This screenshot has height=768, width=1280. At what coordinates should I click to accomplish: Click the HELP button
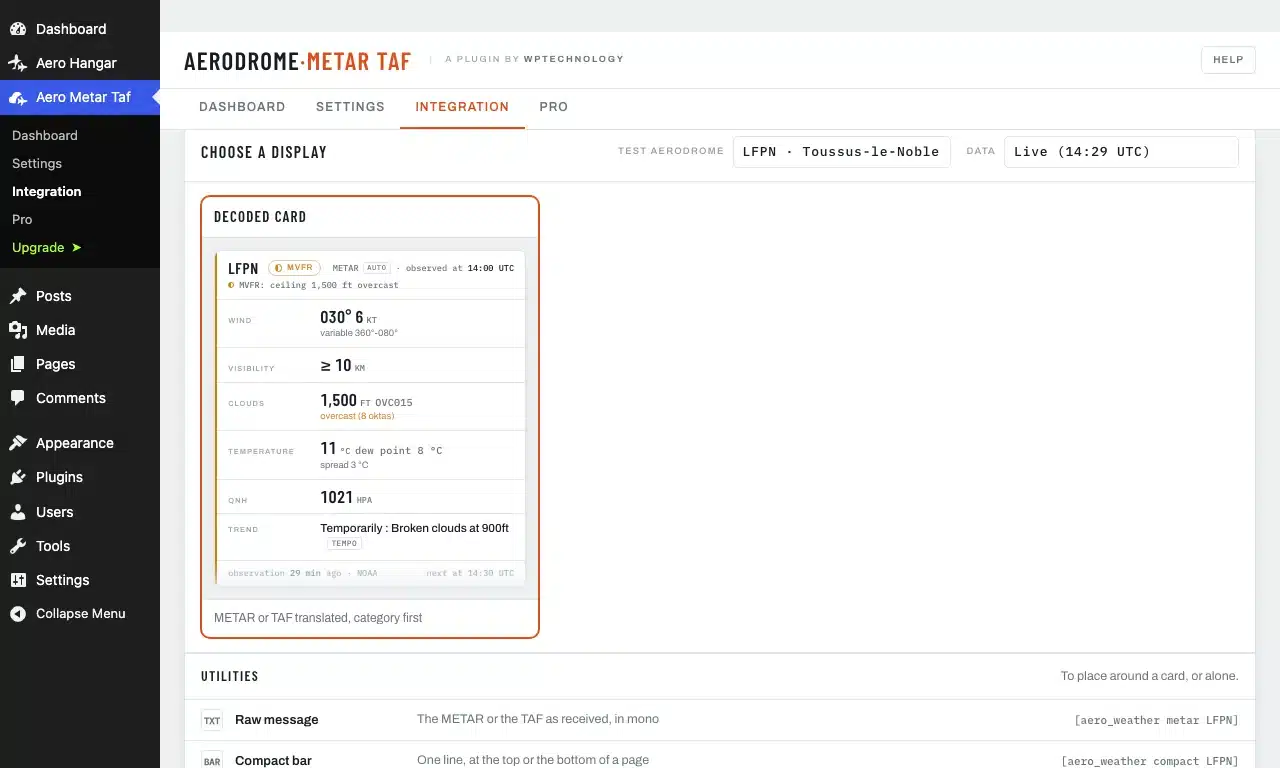[1228, 60]
